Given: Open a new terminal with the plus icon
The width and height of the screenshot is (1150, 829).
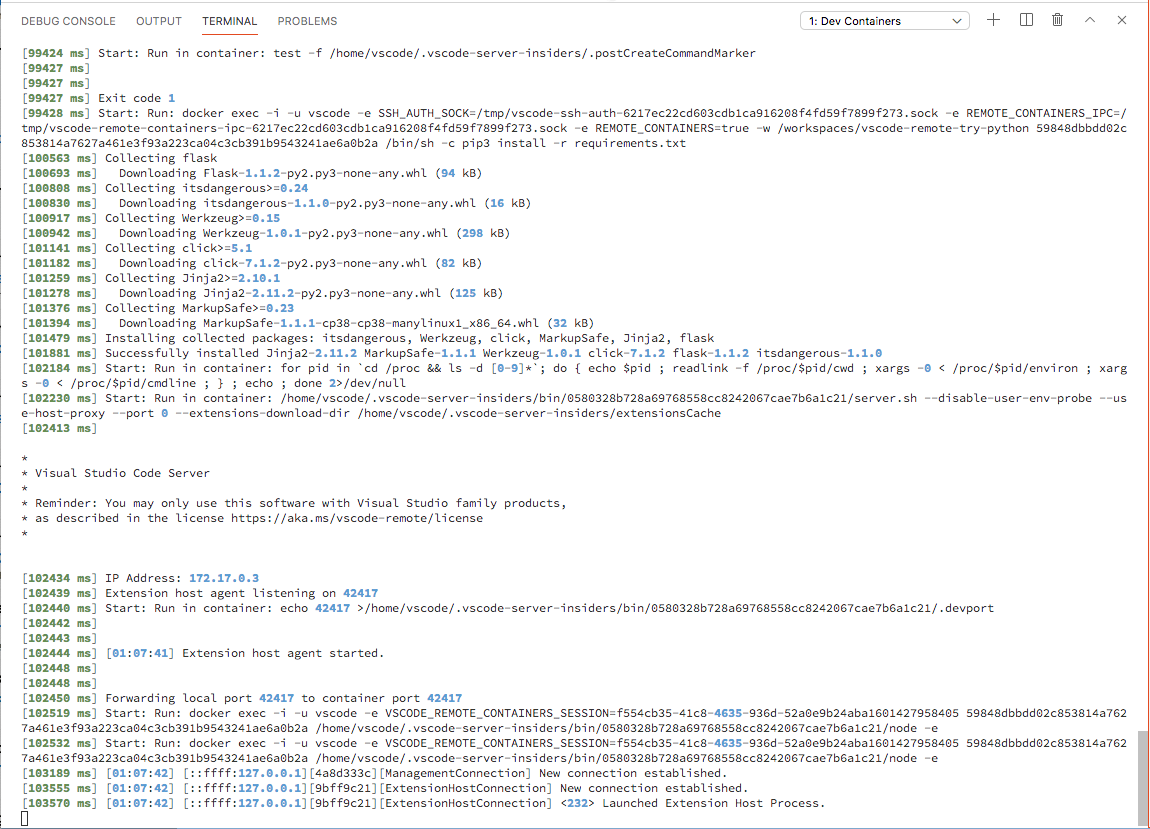Looking at the screenshot, I should 993,19.
